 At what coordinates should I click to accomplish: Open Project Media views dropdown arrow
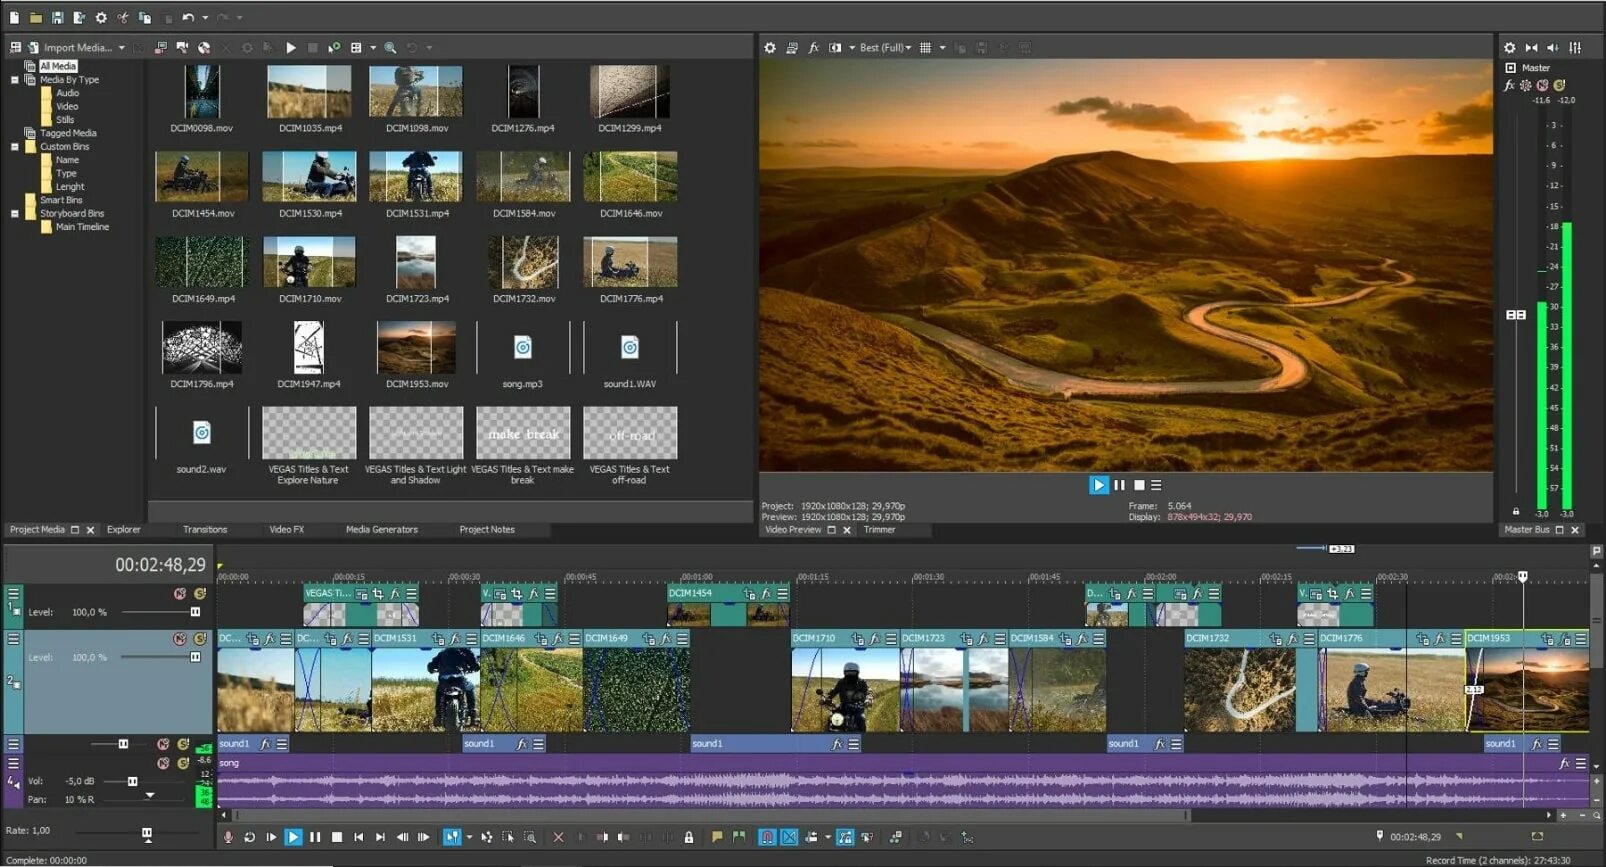point(373,47)
